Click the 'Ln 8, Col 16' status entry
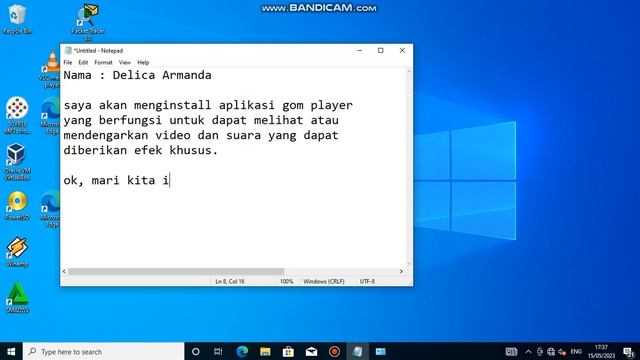The height and width of the screenshot is (360, 640). [x=229, y=281]
